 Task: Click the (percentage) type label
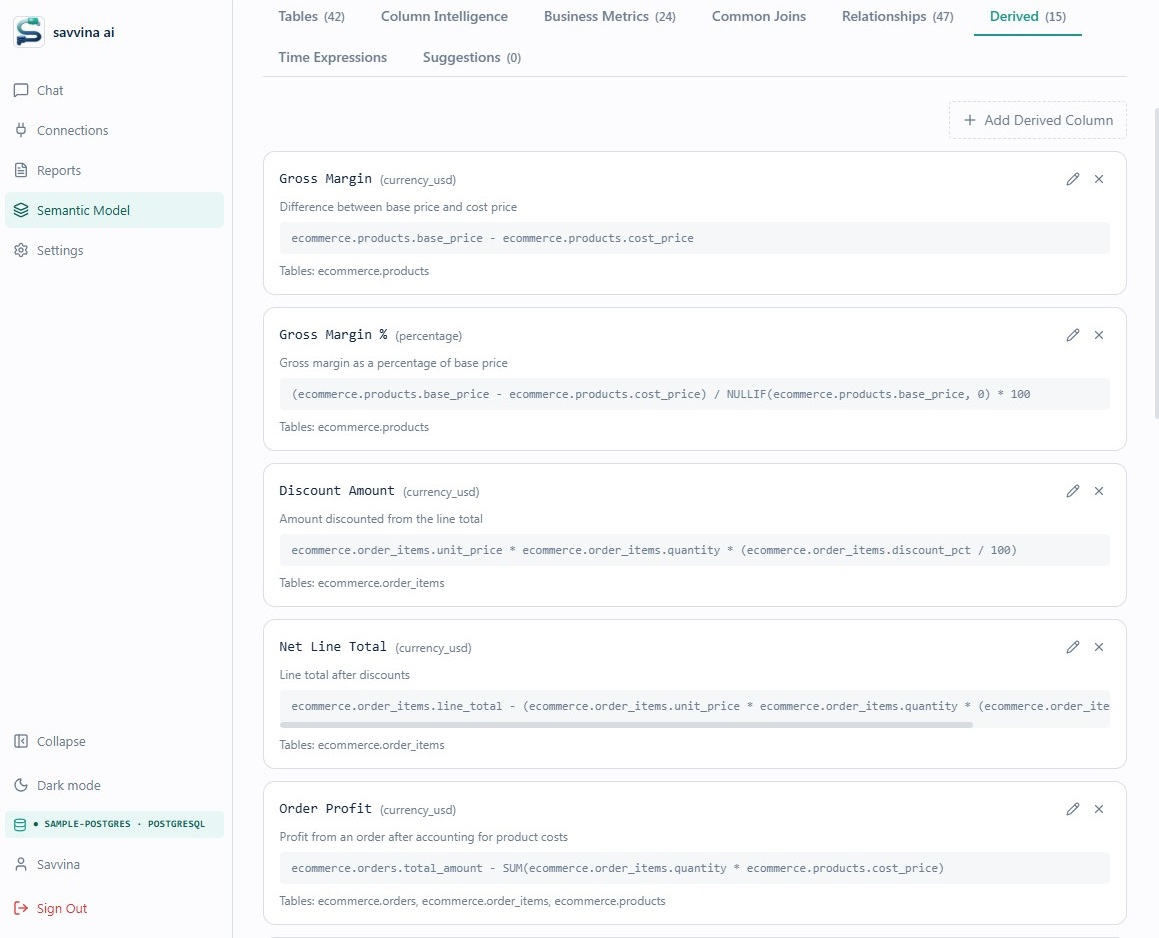[429, 336]
